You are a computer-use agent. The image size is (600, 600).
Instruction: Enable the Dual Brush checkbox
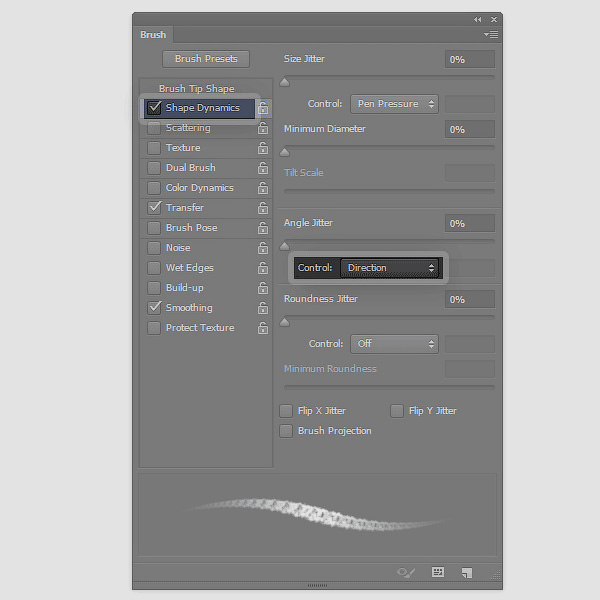tap(154, 168)
